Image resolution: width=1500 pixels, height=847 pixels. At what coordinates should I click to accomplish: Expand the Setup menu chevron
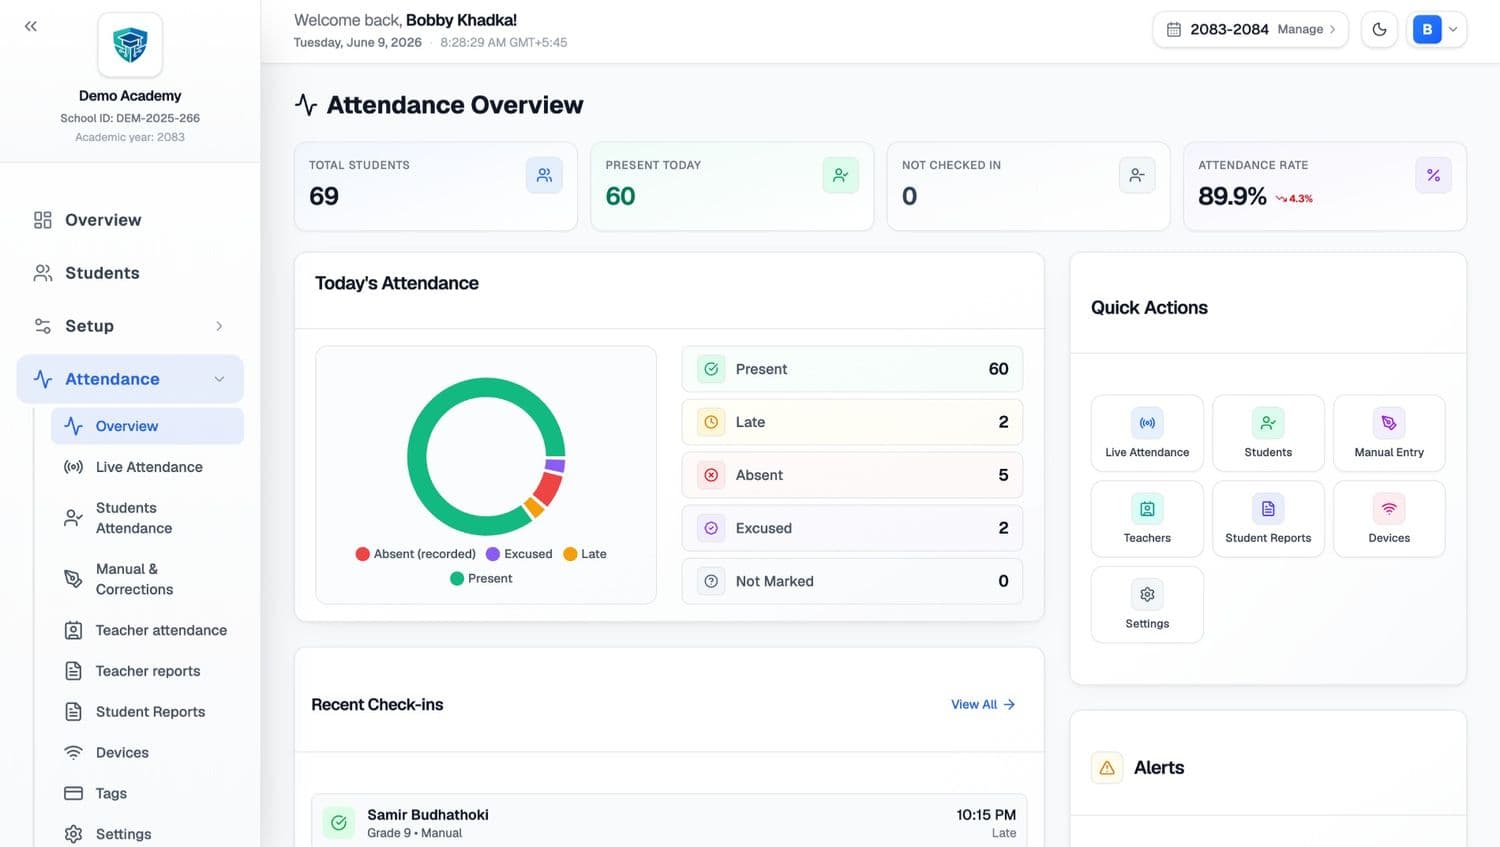(x=219, y=326)
